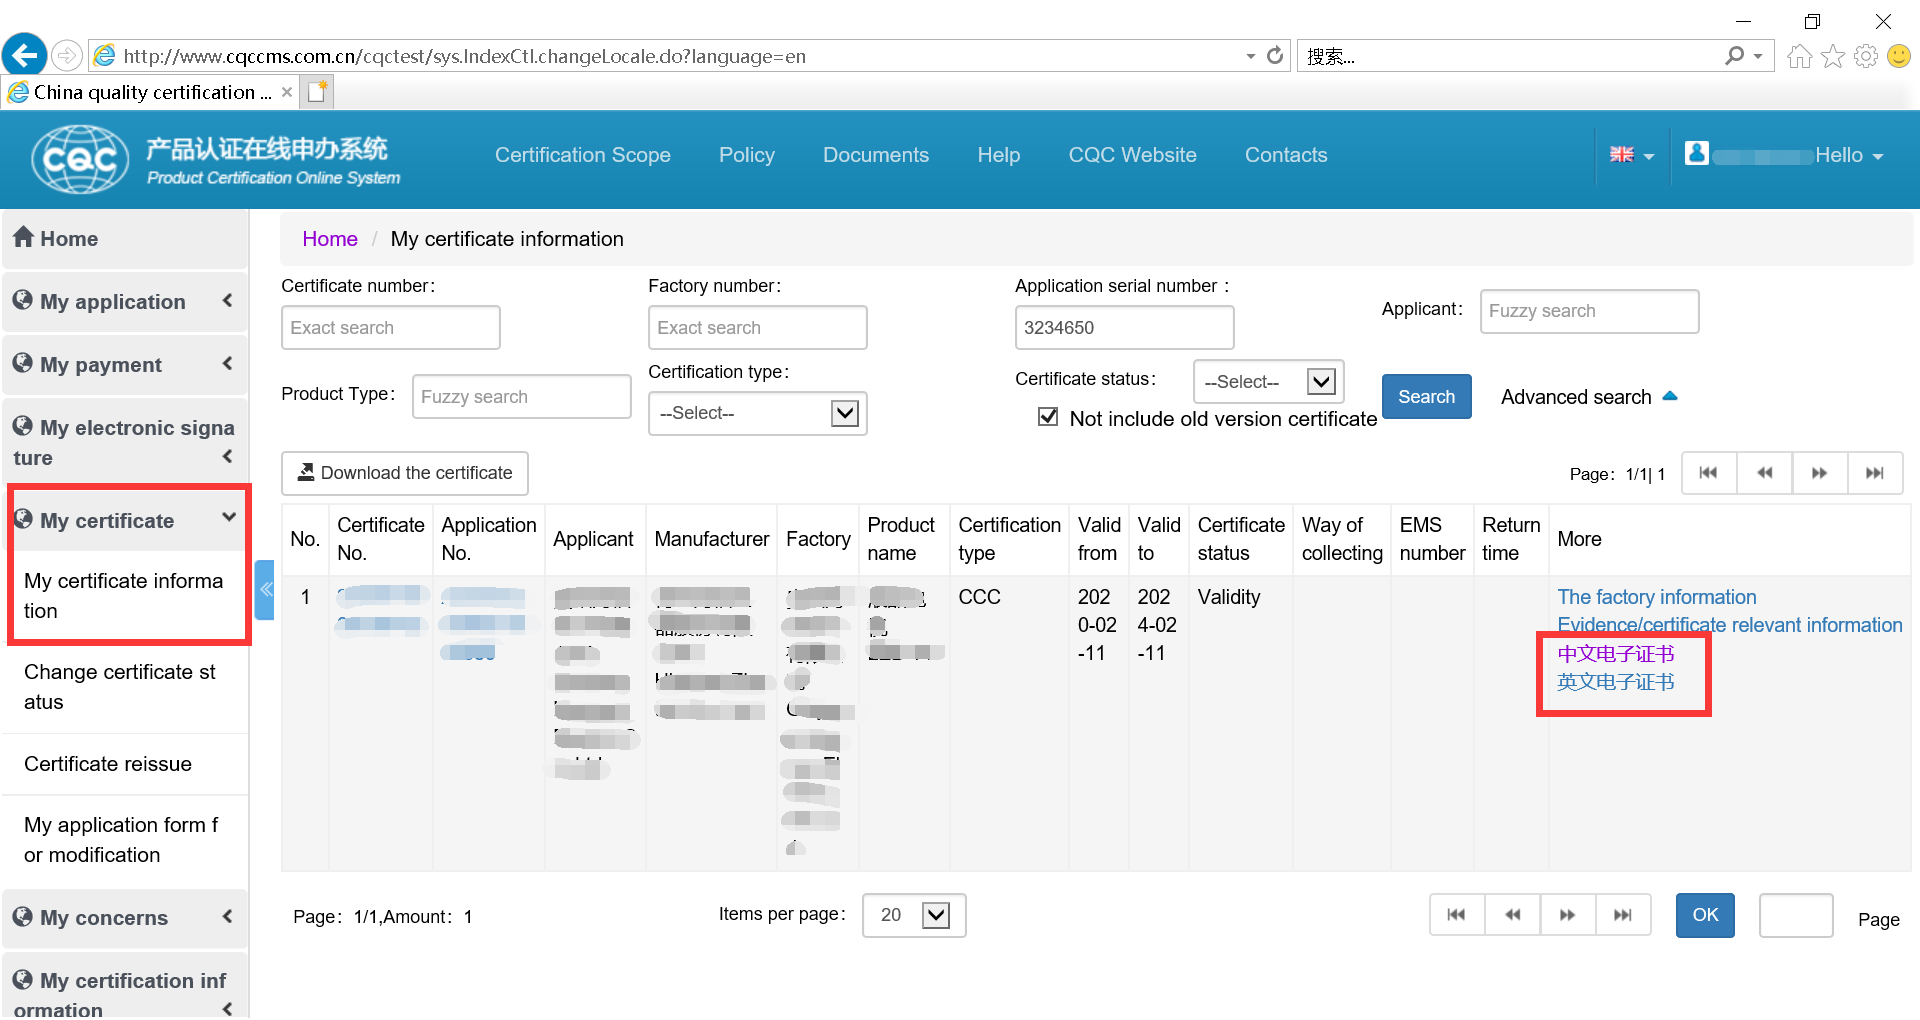Jump to last page using bottom pager icon

1622,915
